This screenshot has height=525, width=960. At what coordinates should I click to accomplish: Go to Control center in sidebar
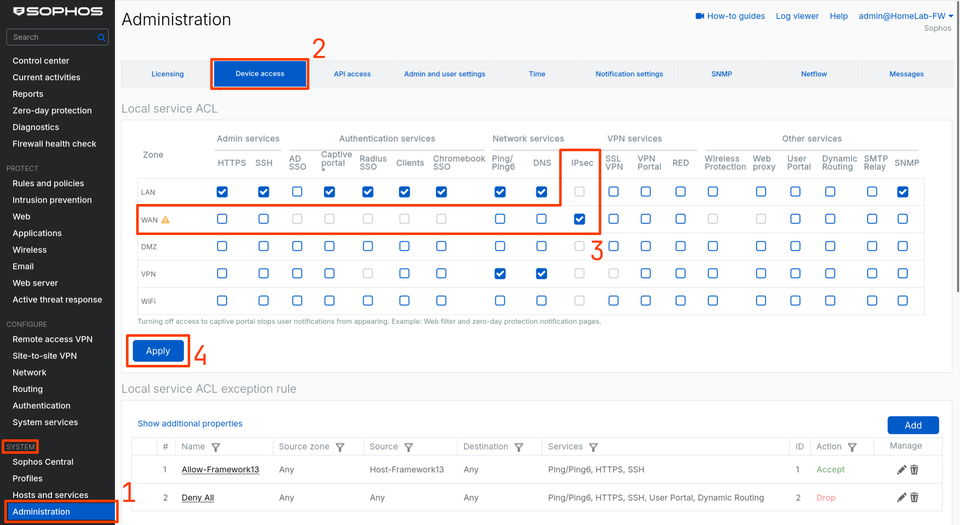point(41,61)
